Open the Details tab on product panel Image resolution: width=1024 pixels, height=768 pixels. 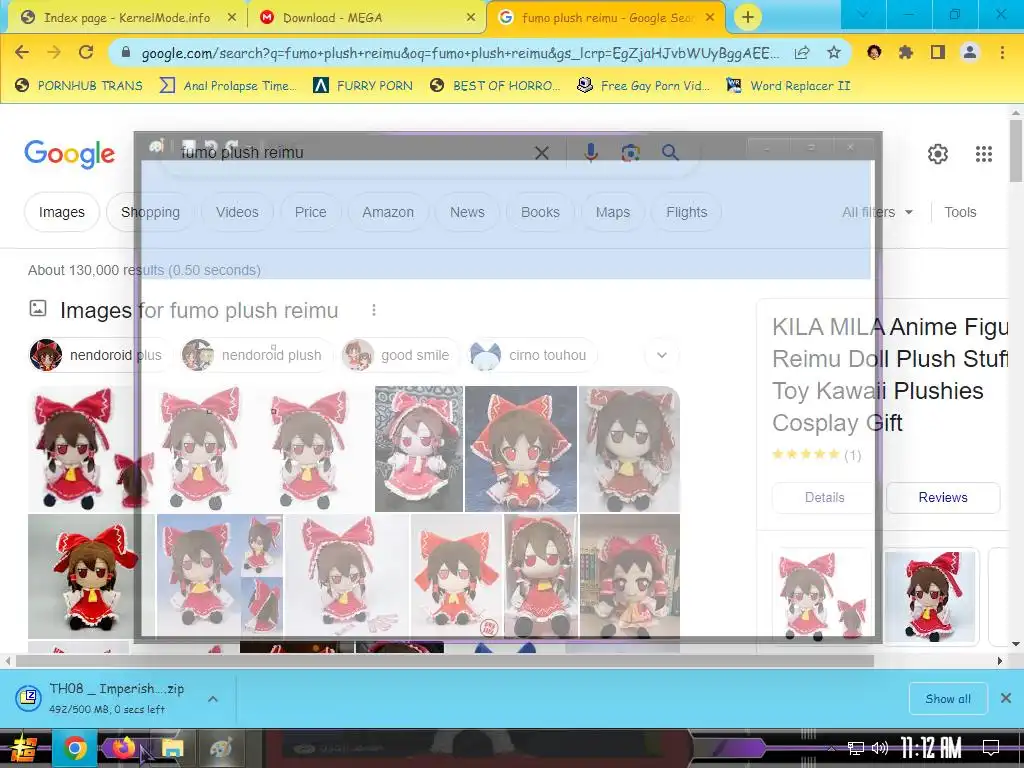click(824, 498)
